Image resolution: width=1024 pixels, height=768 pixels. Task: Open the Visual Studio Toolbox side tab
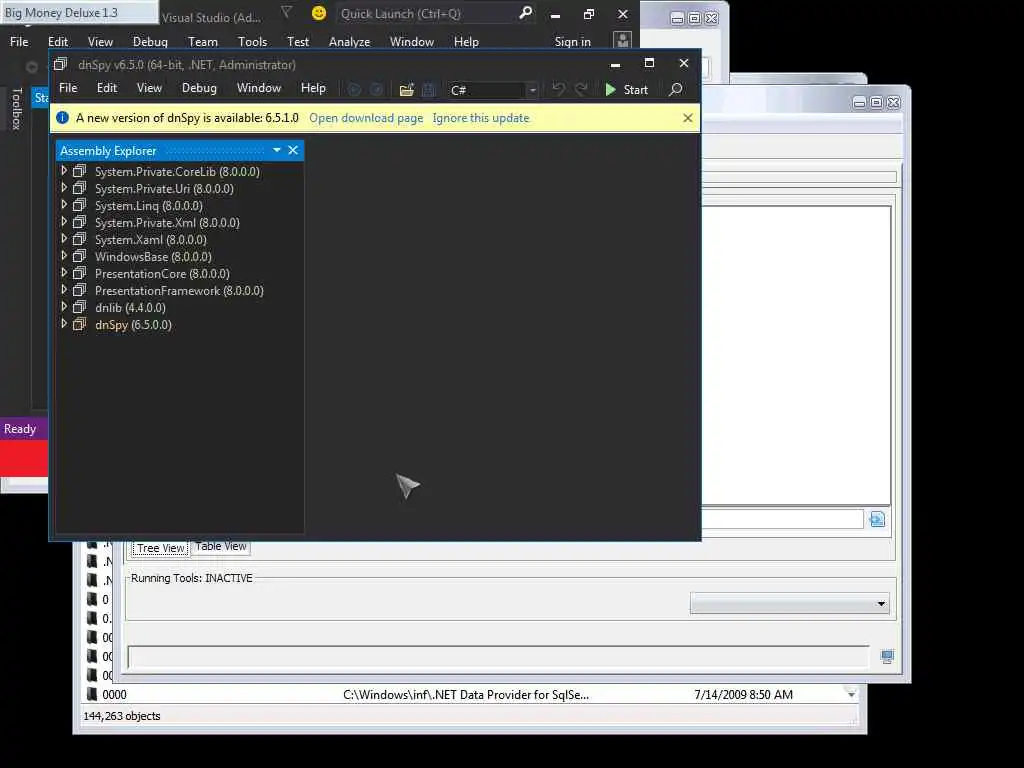17,108
